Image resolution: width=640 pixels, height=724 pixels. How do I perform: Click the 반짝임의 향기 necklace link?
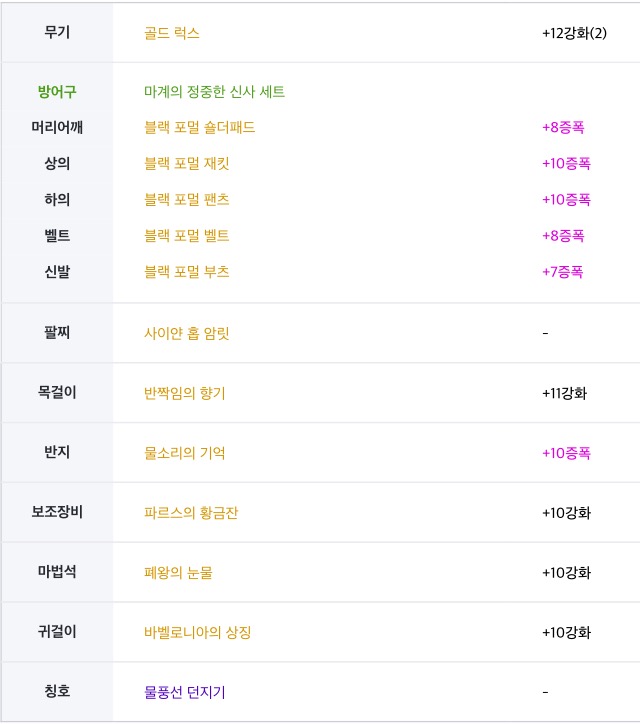[x=184, y=393]
